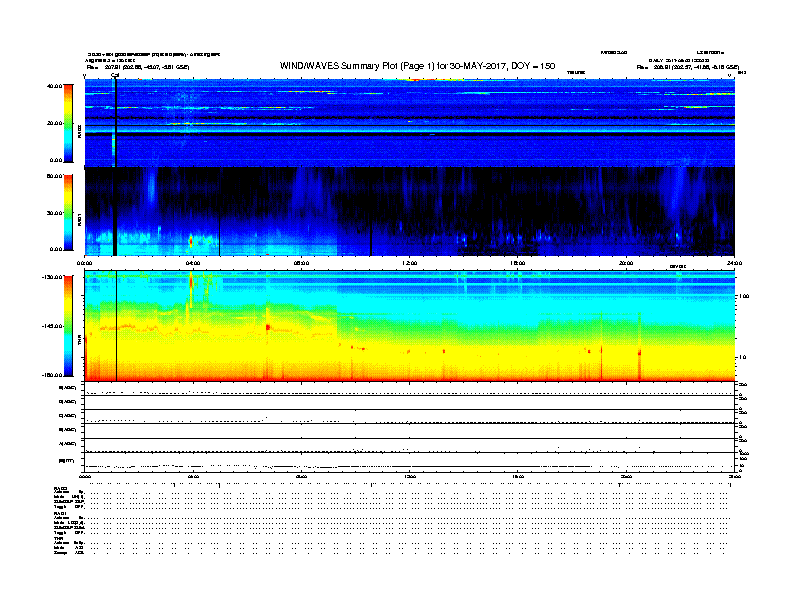Click the RAD1 color scale bar
Viewport: 792px width, 612px height.
click(x=68, y=212)
